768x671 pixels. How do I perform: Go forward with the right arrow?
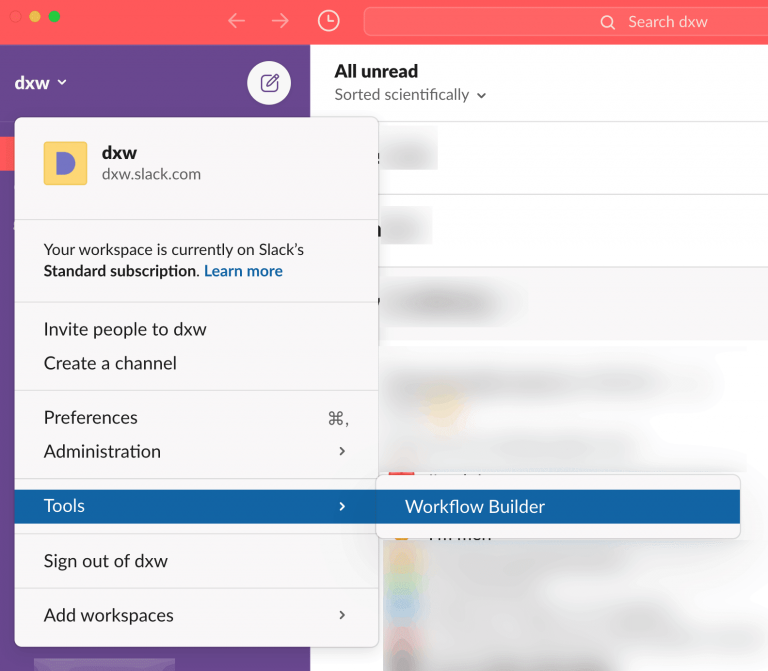point(280,21)
